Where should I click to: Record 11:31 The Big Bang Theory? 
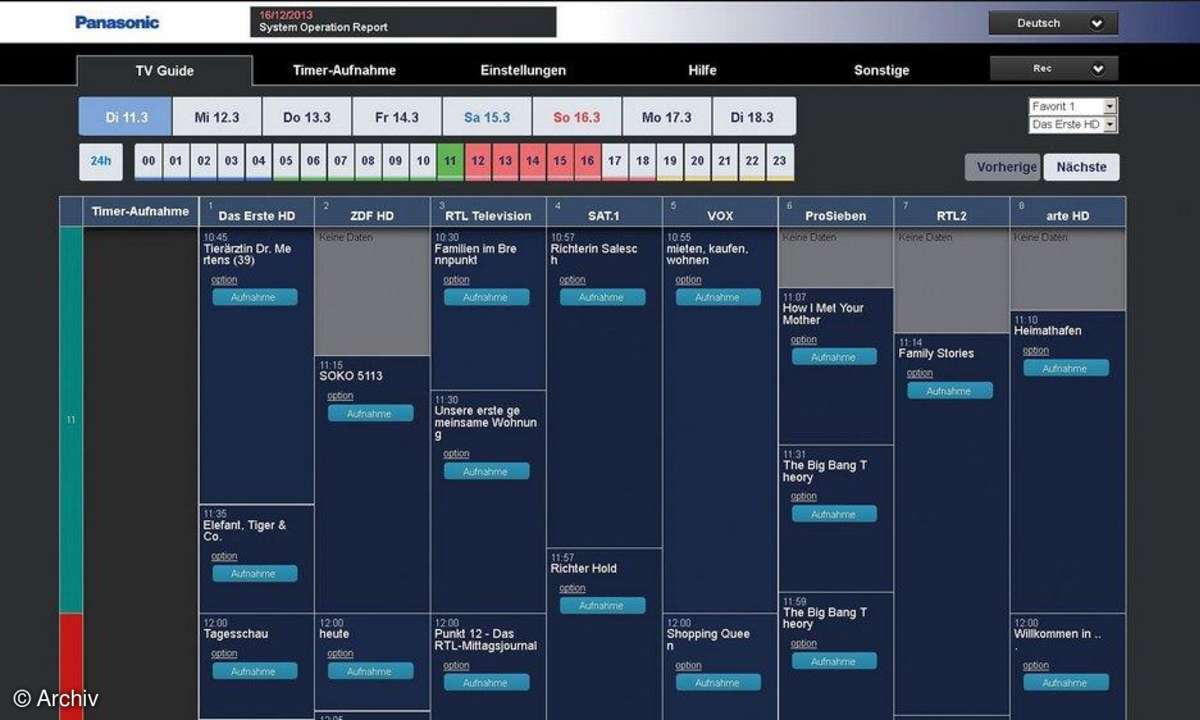pos(834,514)
